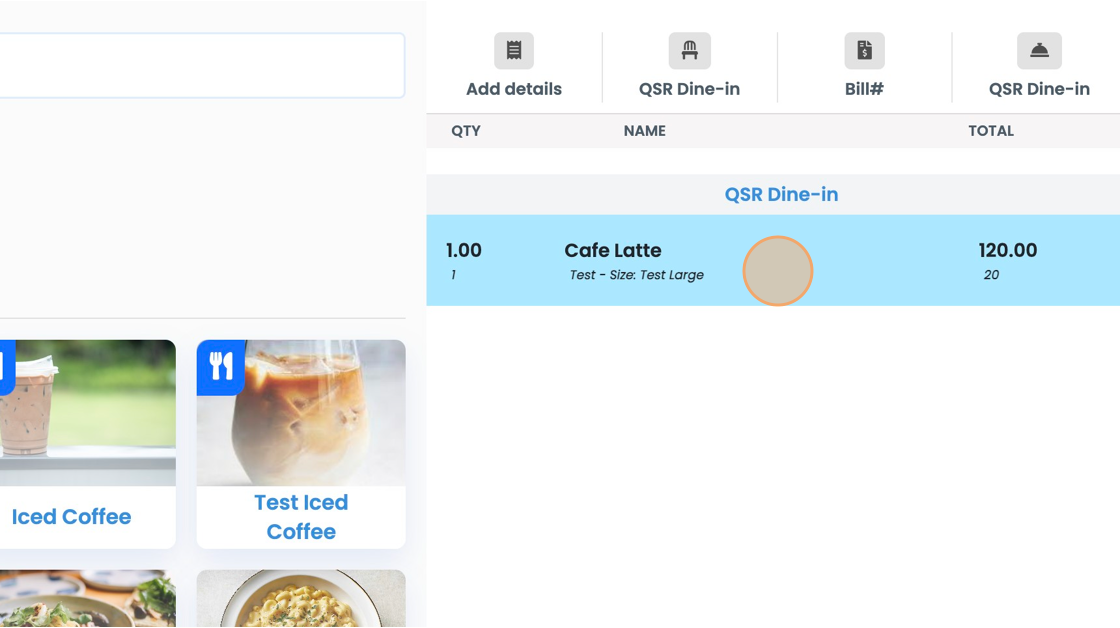The width and height of the screenshot is (1120, 628).
Task: Click the blue QSR Dine-in section heading
Action: click(781, 194)
